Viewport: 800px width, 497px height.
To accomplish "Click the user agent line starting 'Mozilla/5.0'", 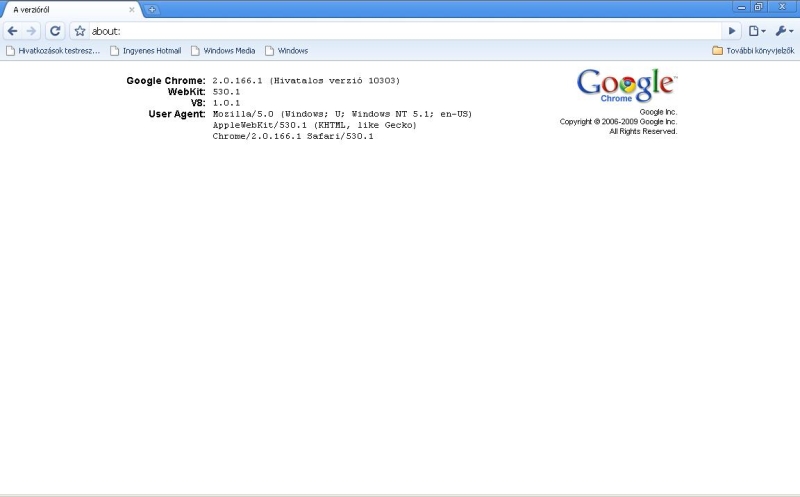I will pyautogui.click(x=342, y=114).
